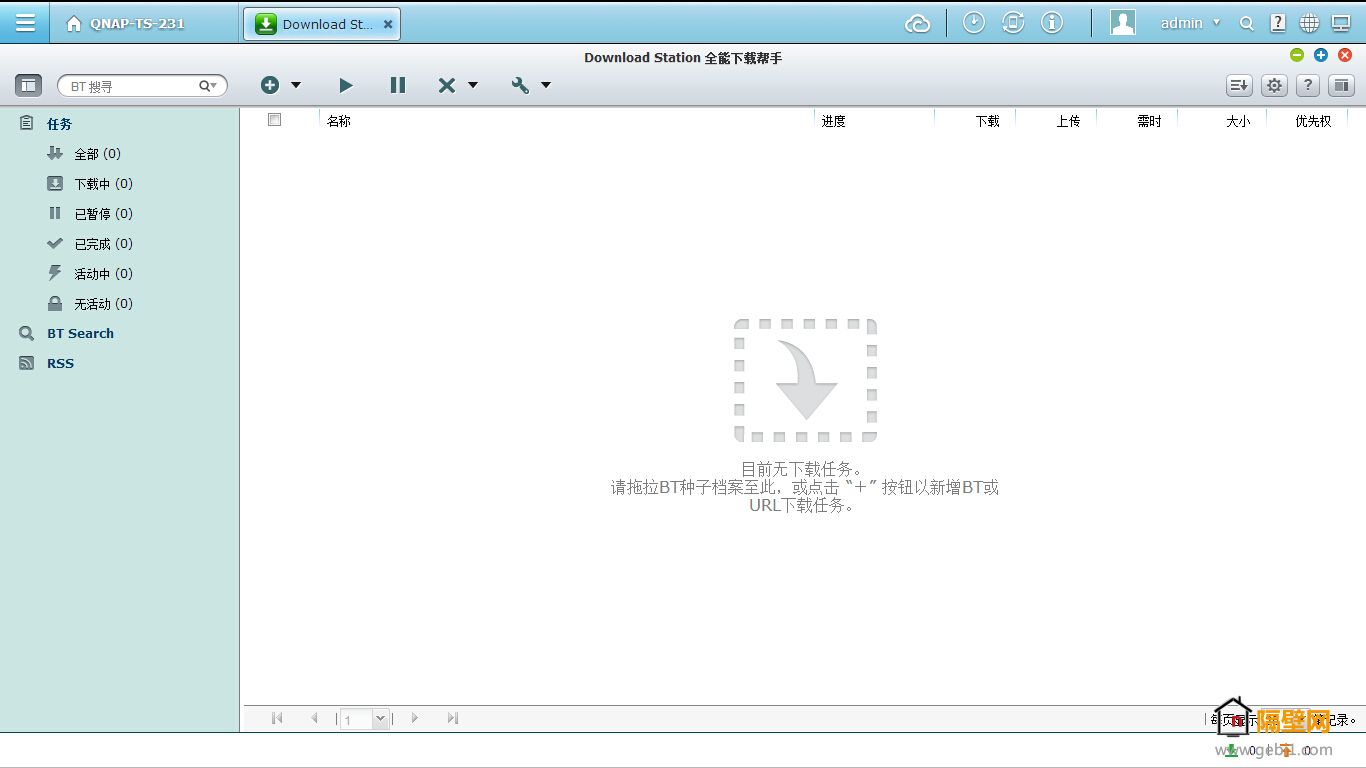Open the top bar help icon
Viewport: 1366px width, 768px height.
[1277, 23]
